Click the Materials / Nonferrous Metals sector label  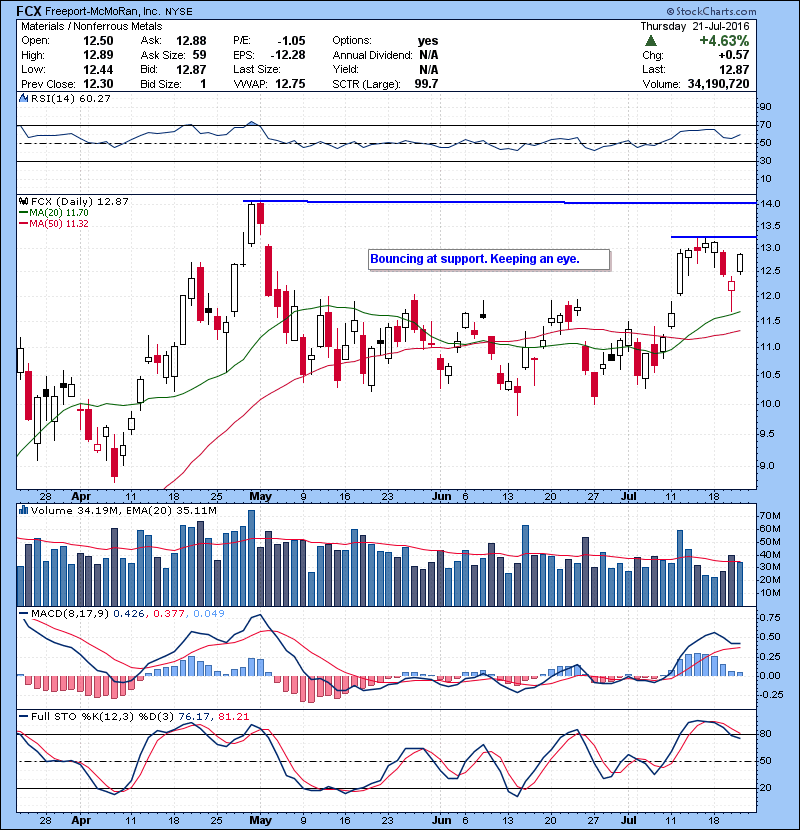(92, 26)
